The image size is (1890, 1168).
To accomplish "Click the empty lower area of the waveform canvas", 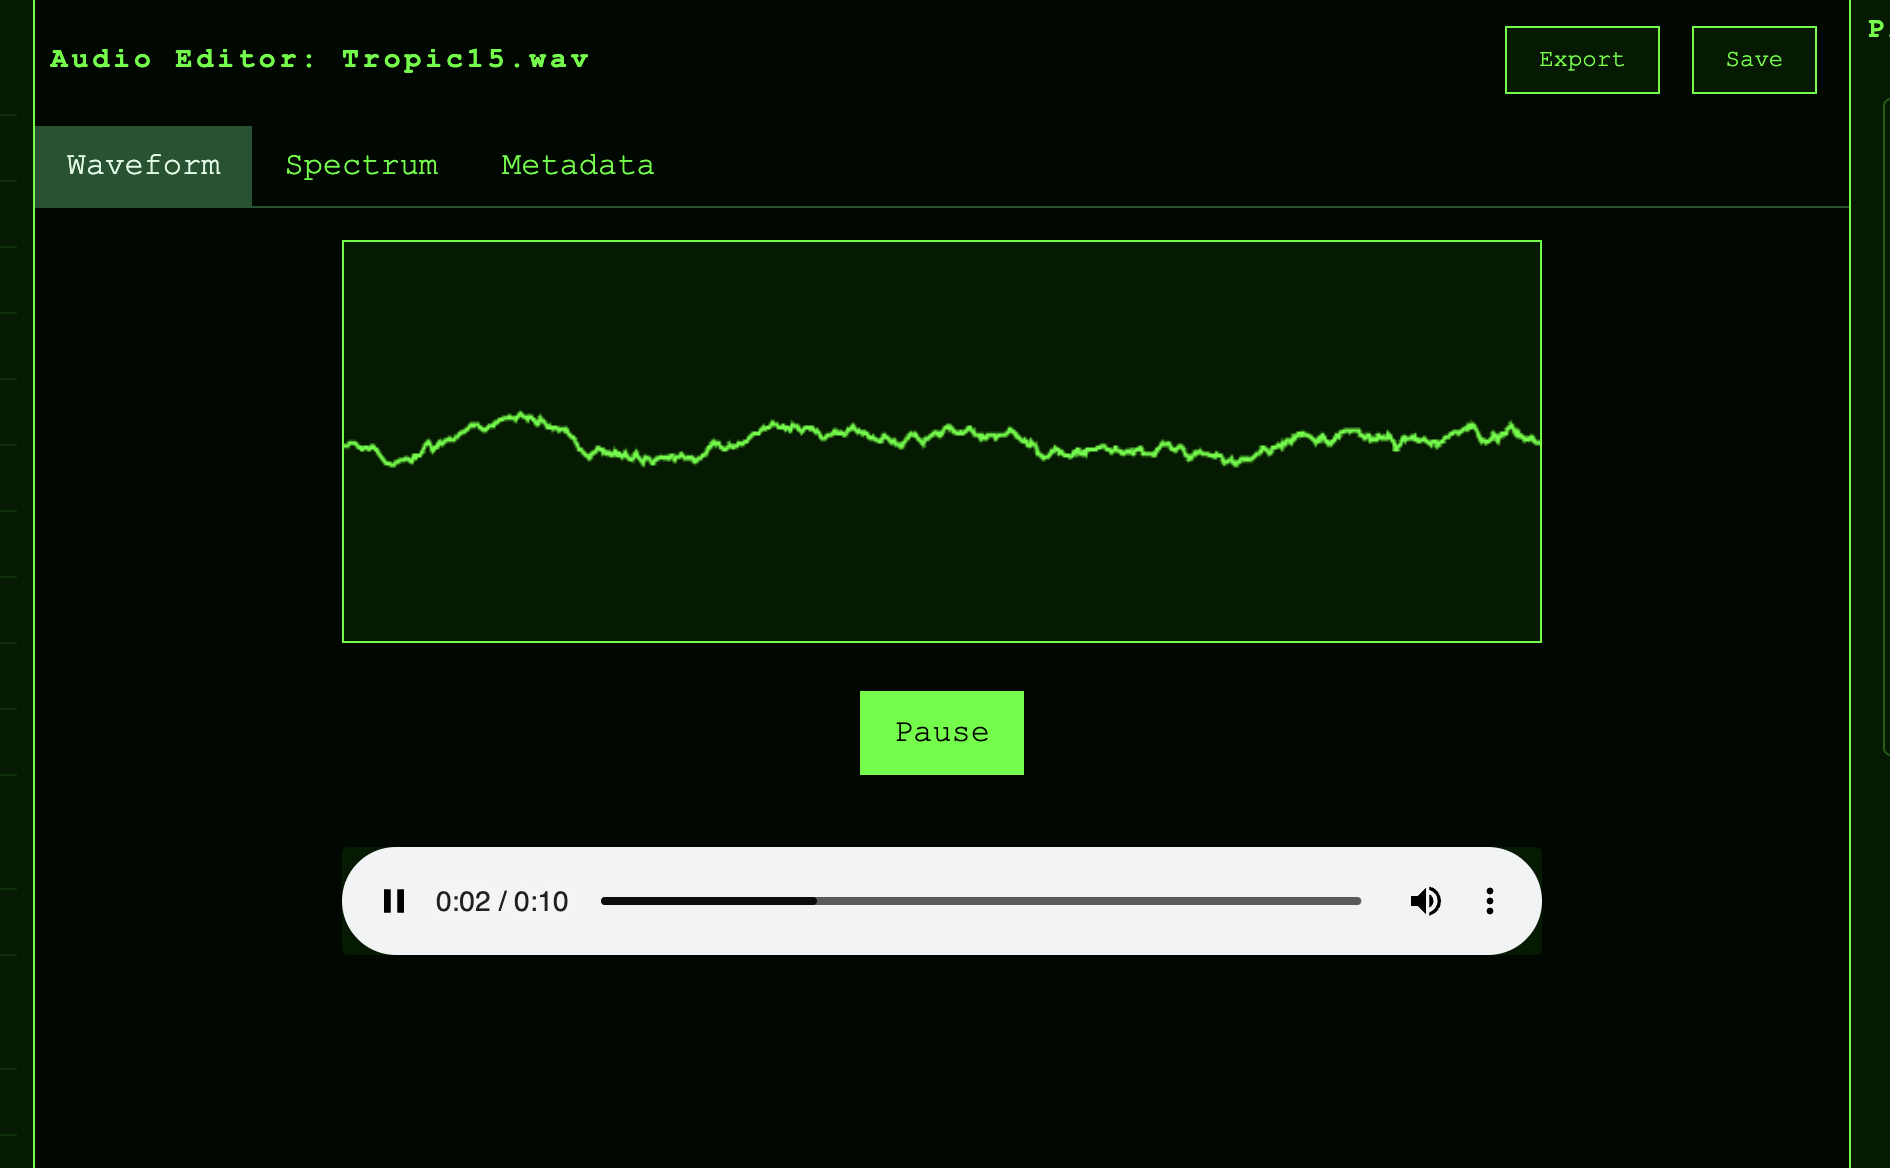I will (x=941, y=570).
